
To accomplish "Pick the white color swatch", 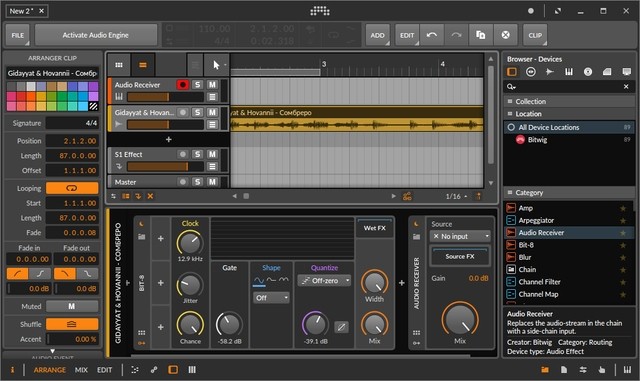I will click(x=31, y=86).
